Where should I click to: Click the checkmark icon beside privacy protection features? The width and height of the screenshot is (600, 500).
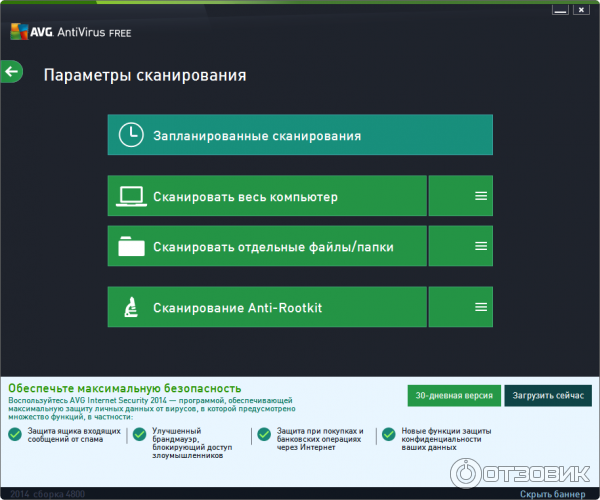click(388, 434)
